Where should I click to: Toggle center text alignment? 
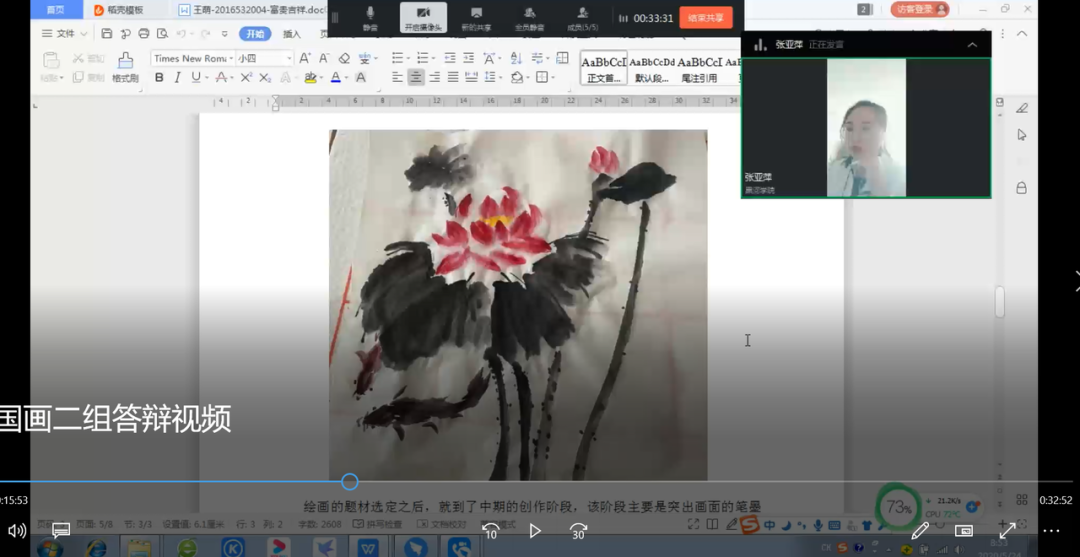[x=416, y=78]
